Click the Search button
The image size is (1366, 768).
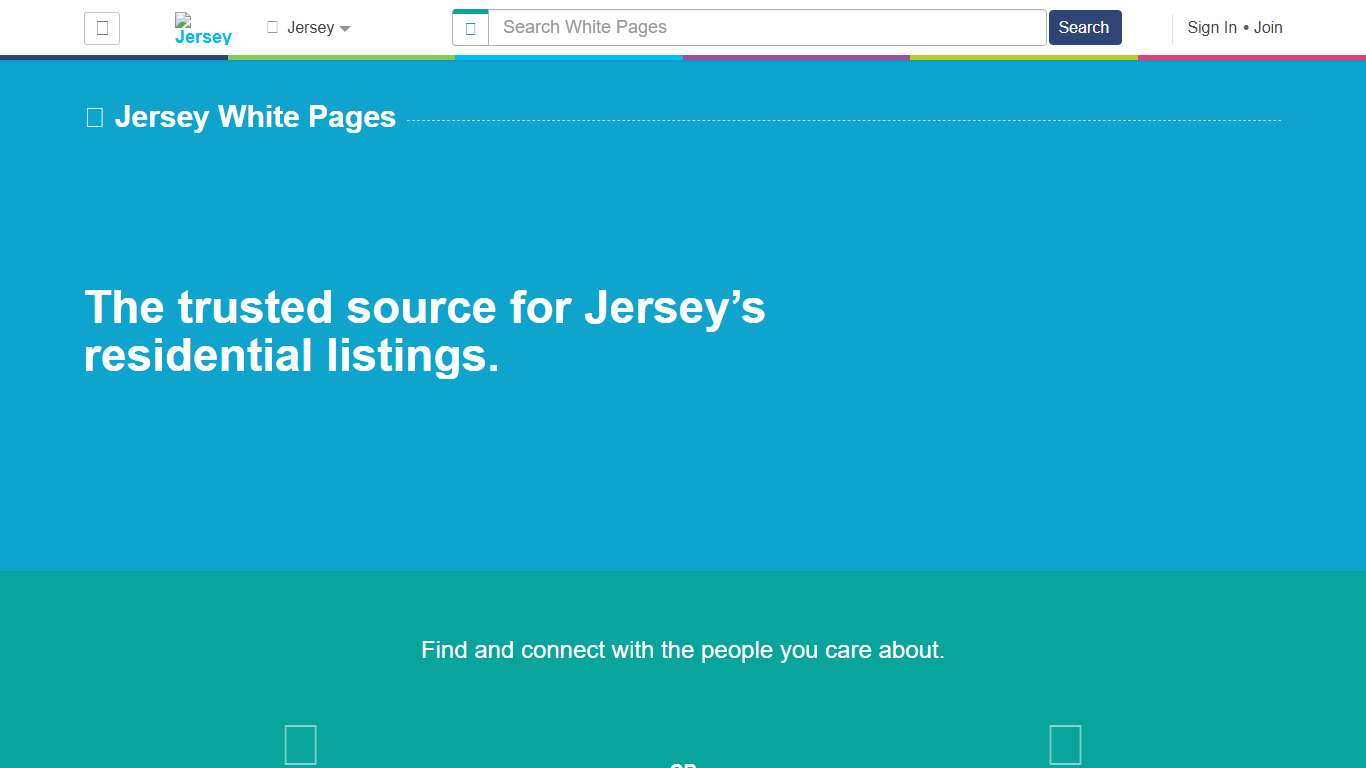point(1084,27)
